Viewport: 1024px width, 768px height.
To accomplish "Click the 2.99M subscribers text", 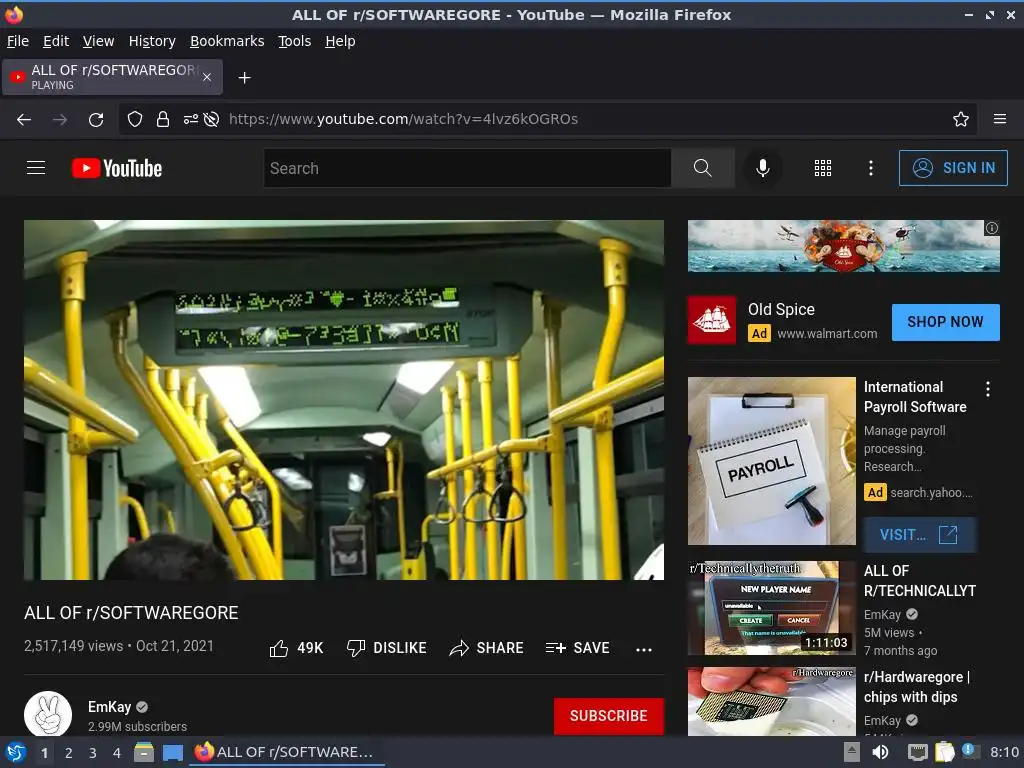I will 137,726.
